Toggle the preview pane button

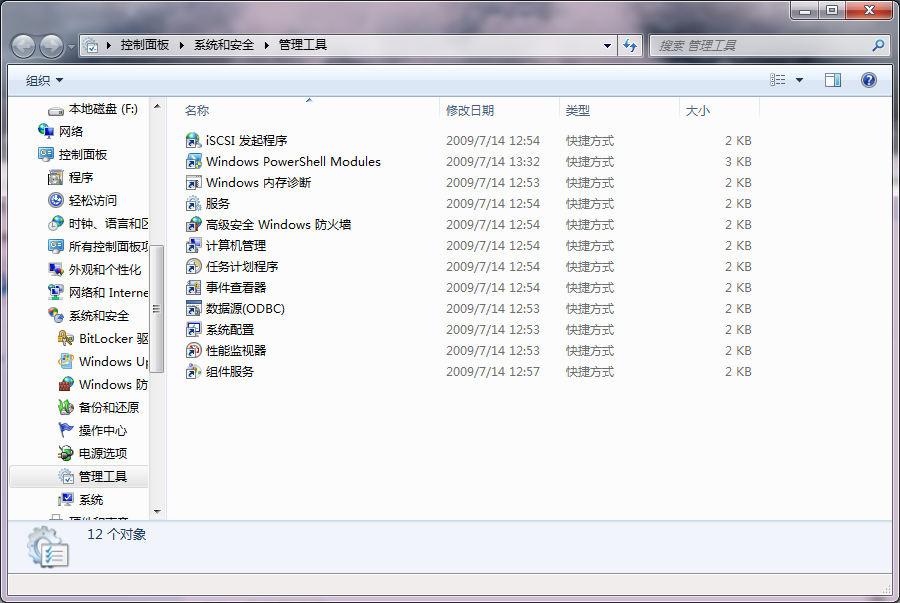[832, 79]
